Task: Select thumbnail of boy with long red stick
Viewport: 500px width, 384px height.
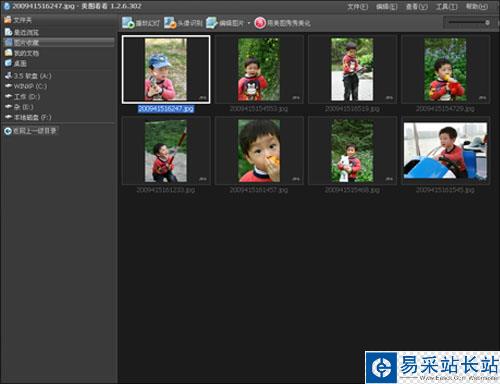Action: 166,151
